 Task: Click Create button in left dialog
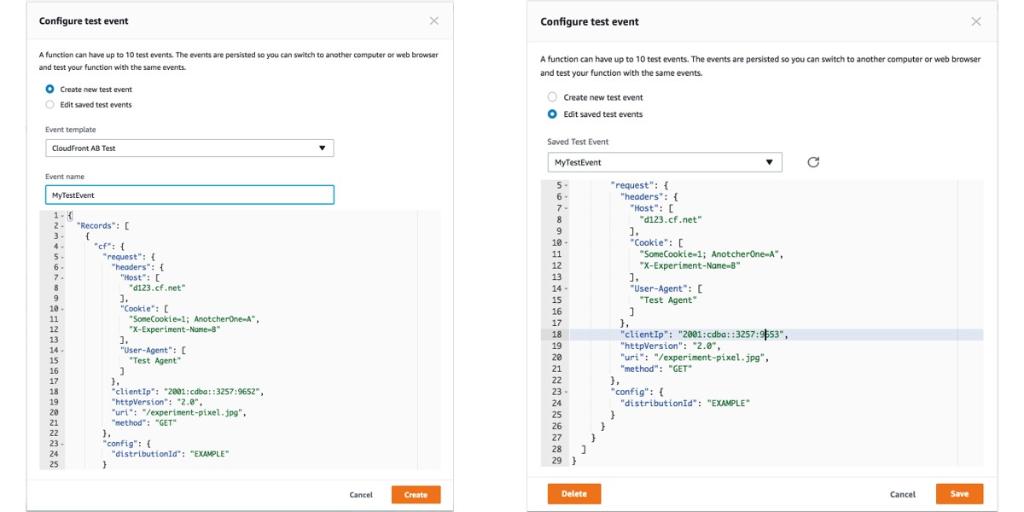(x=416, y=495)
